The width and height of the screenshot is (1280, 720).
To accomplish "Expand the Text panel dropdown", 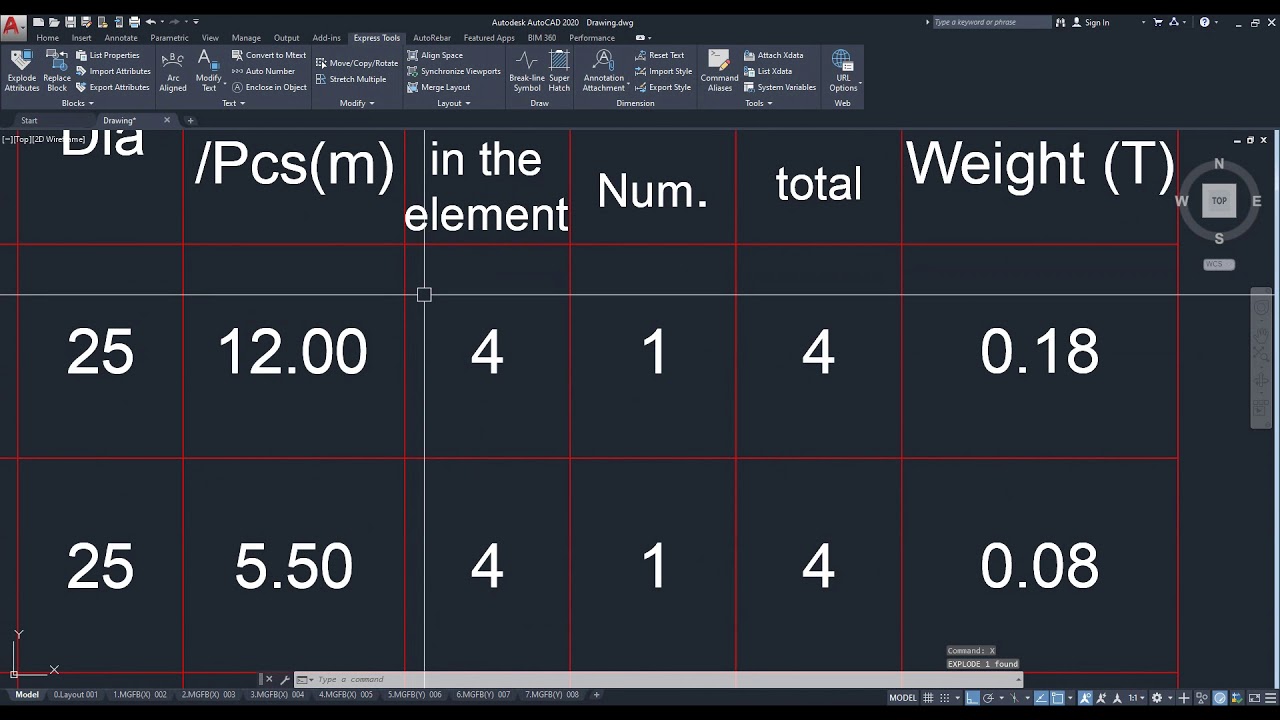I will pos(233,103).
